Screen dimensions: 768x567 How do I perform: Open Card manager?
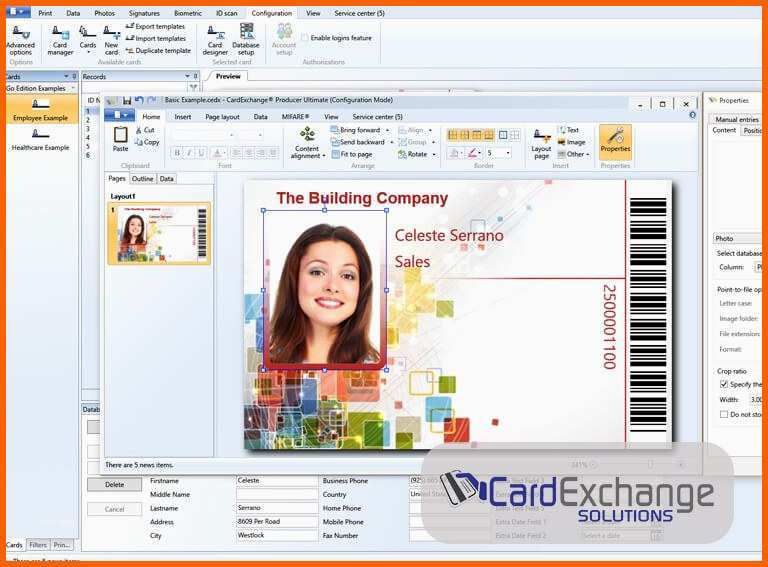[60, 41]
